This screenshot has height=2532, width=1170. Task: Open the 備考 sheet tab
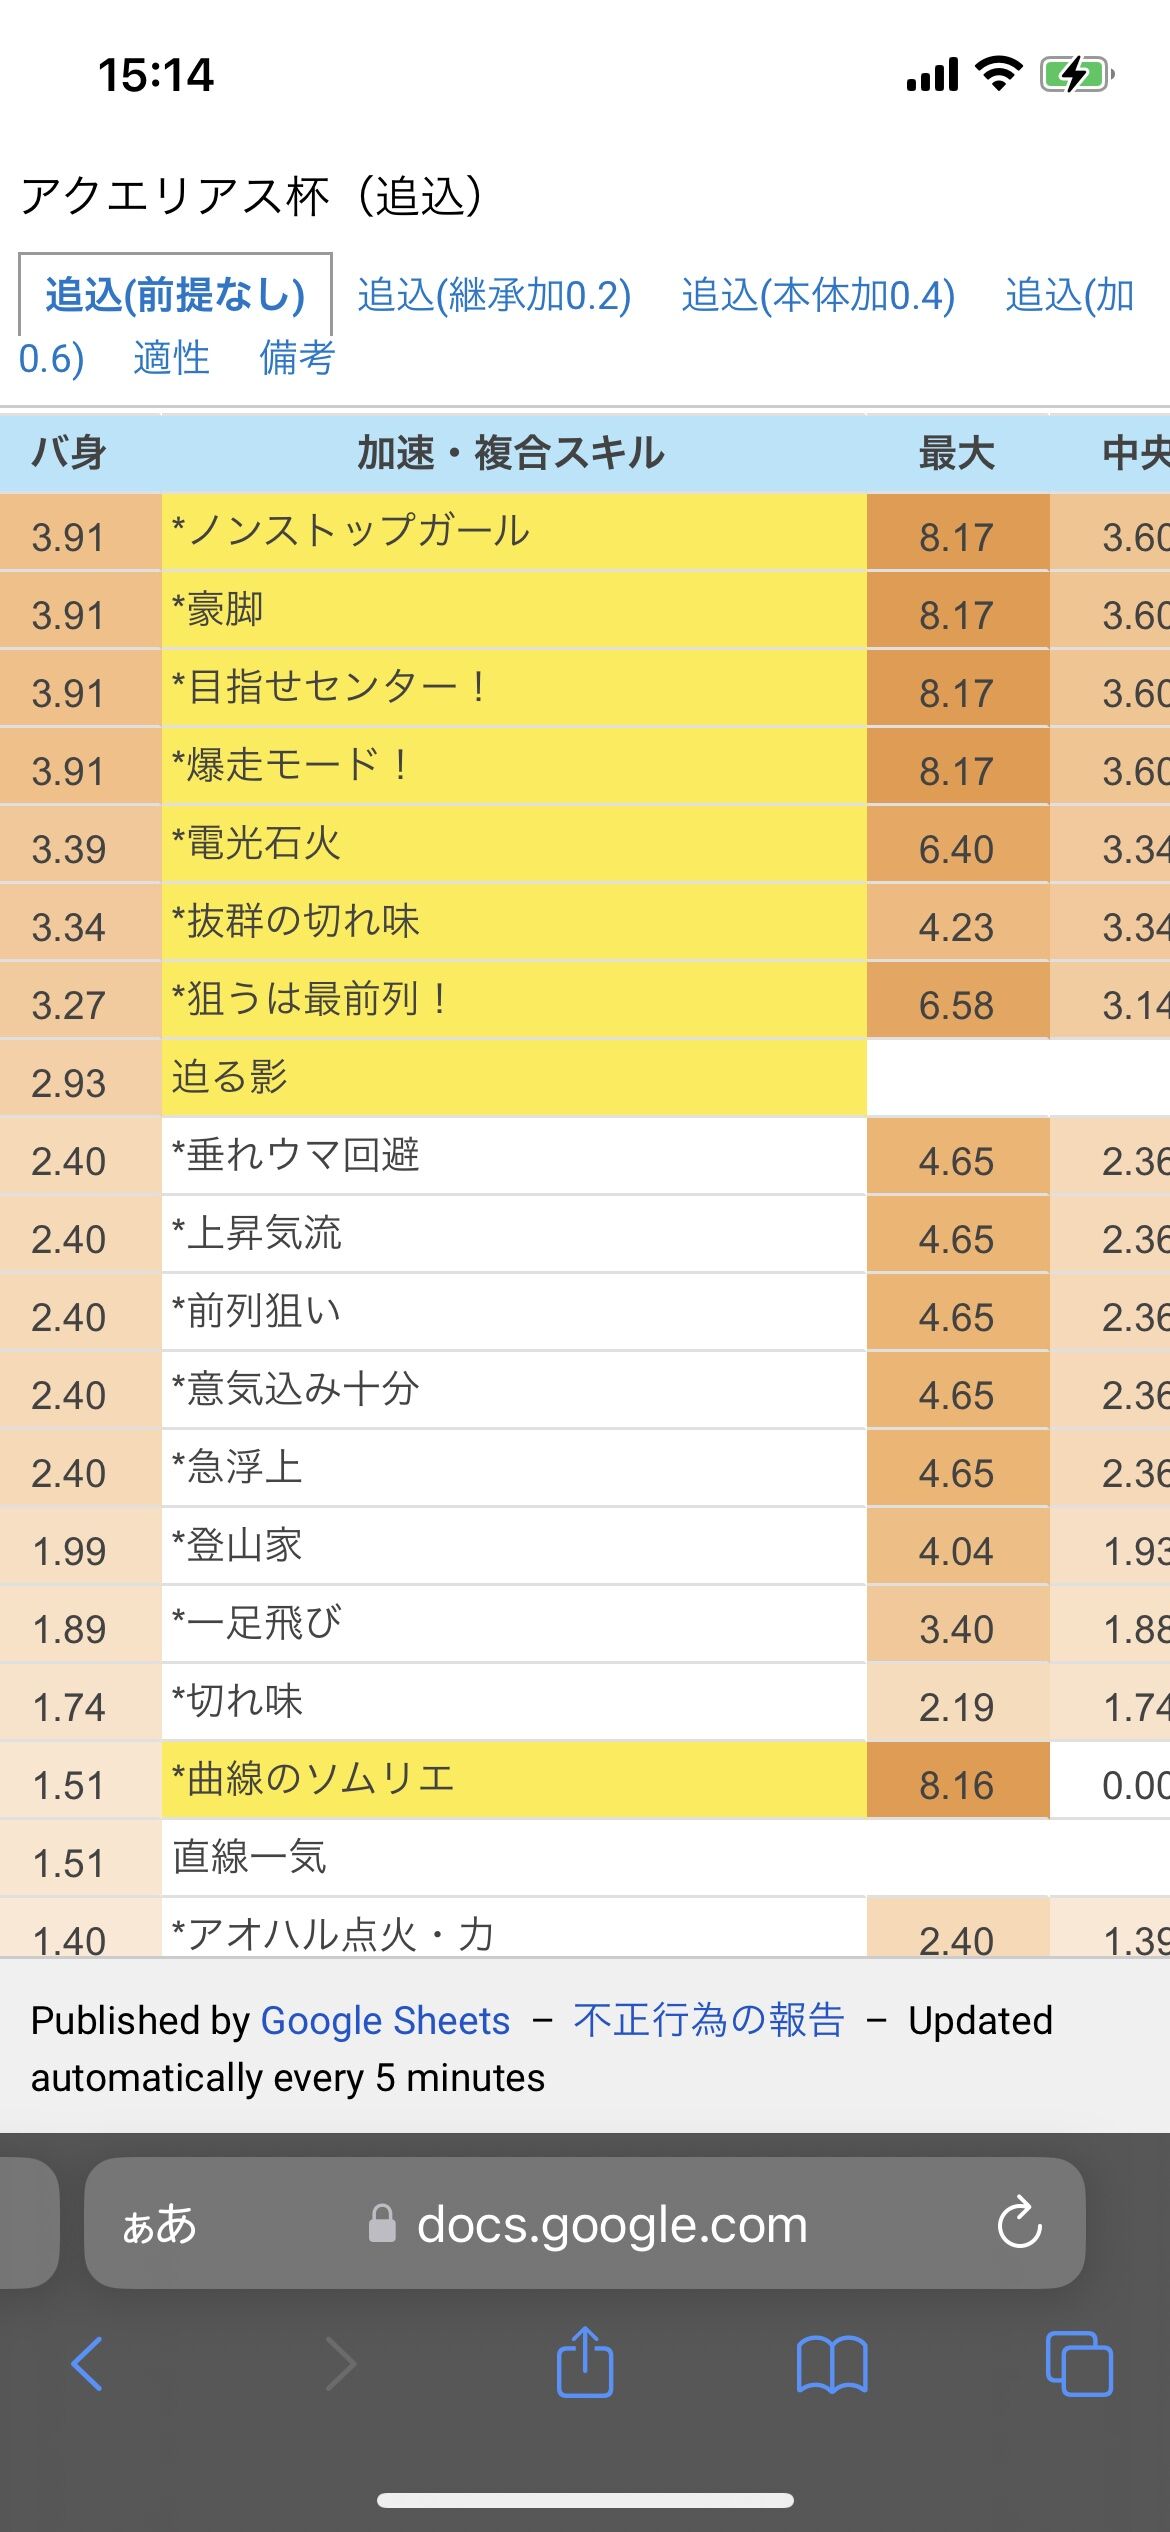point(296,357)
